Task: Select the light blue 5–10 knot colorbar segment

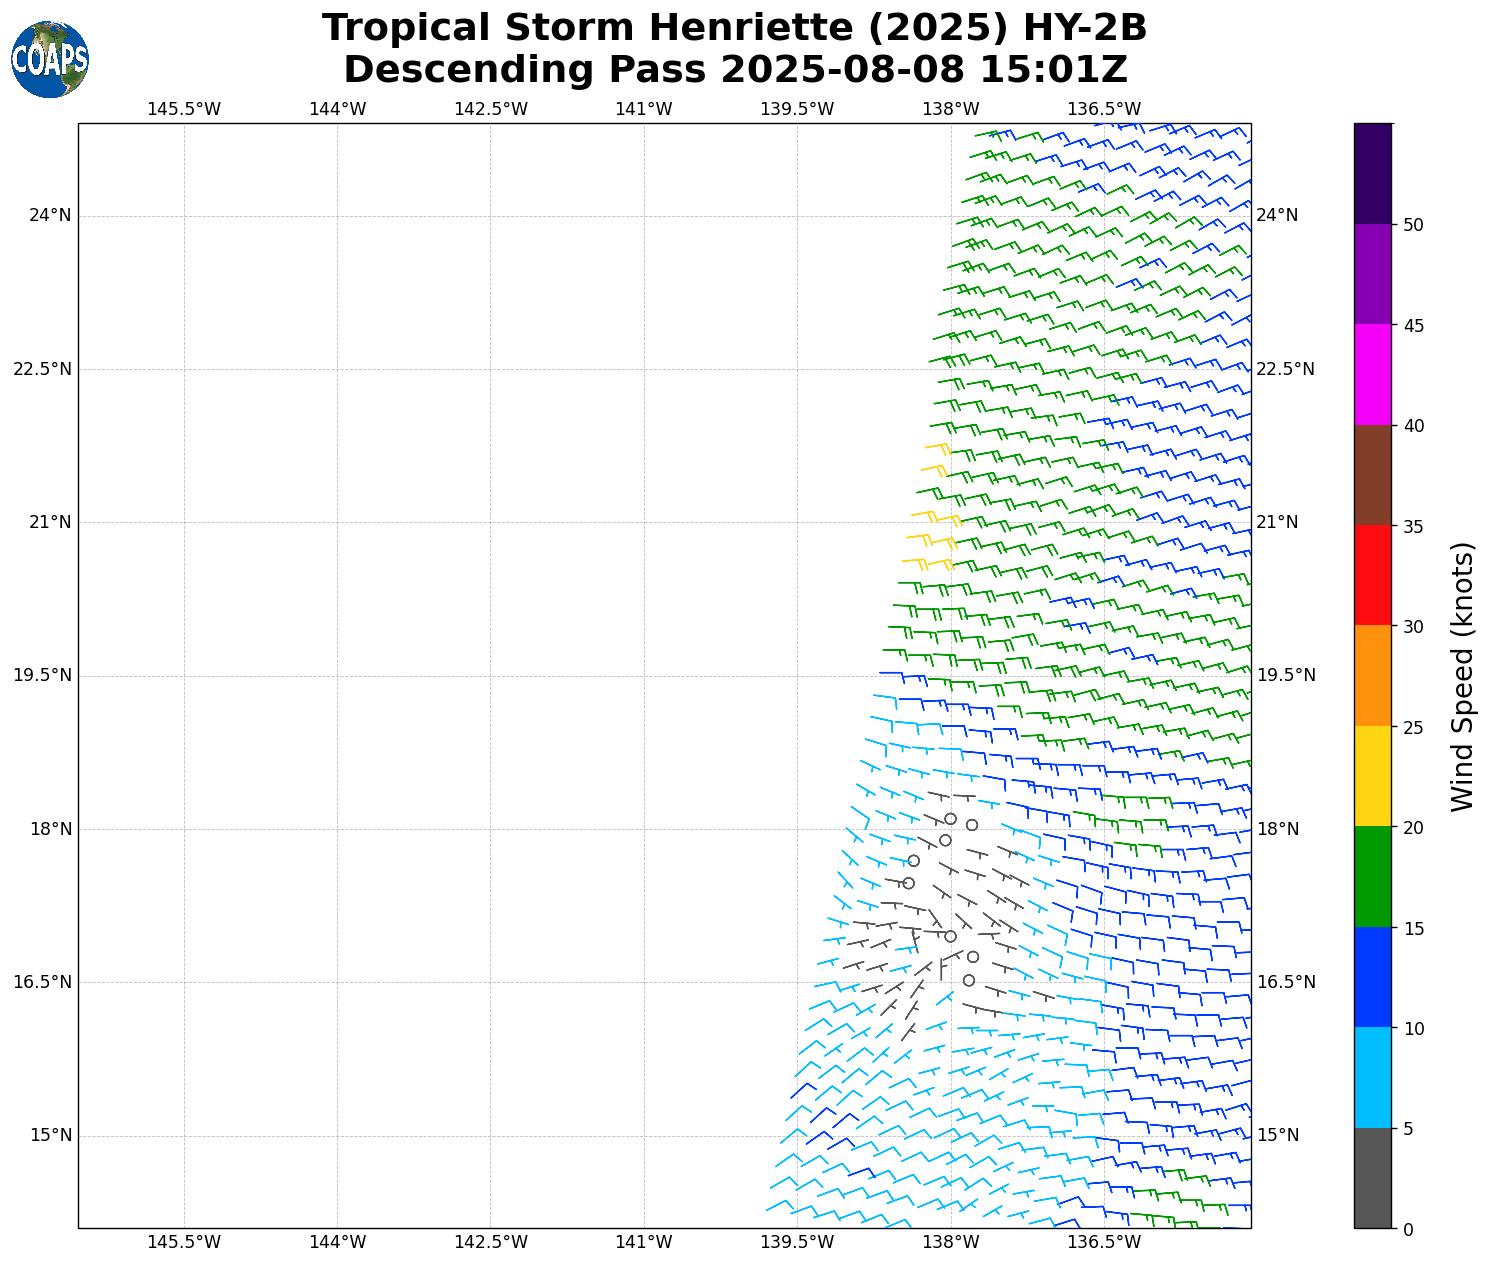Action: (1372, 1078)
